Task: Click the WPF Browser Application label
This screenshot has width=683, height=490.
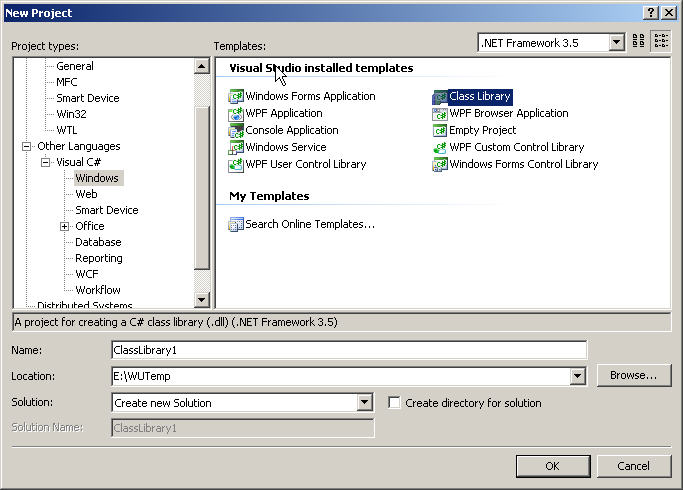Action: 509,113
